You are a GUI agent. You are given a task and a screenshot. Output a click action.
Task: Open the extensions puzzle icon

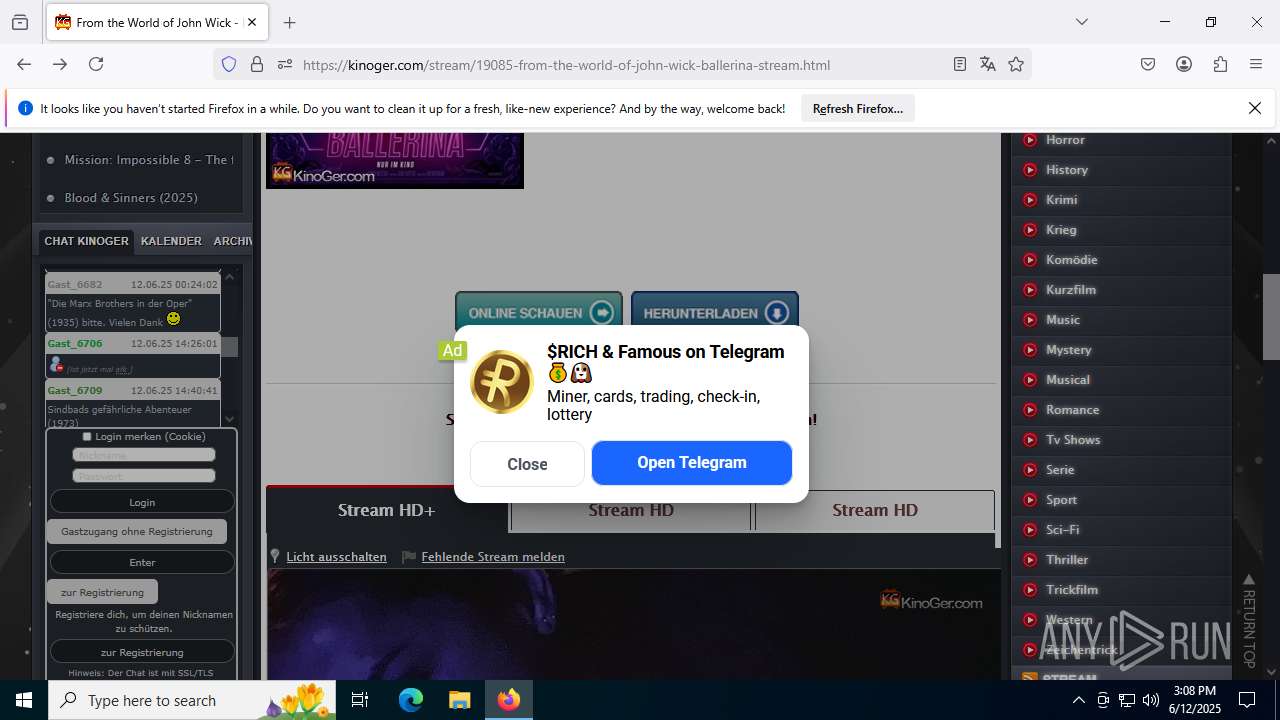[x=1220, y=64]
